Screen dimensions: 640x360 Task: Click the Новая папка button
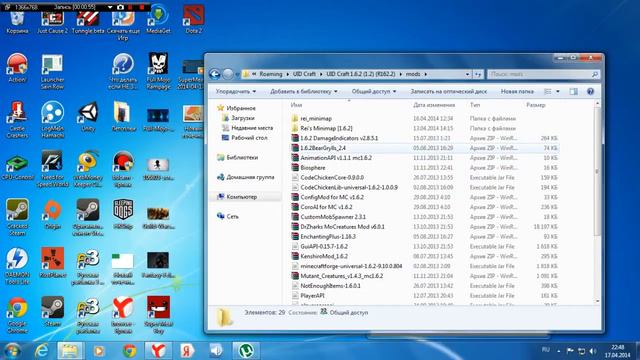pyautogui.click(x=517, y=91)
